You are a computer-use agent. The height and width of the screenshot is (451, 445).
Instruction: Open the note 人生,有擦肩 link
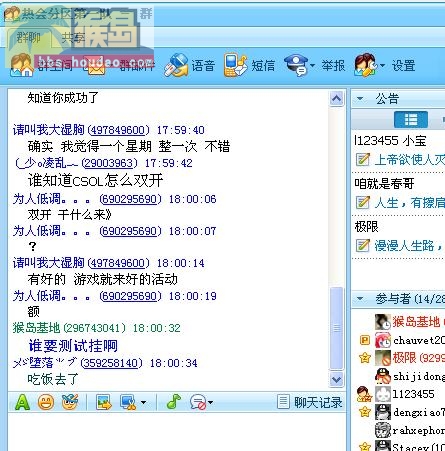pyautogui.click(x=409, y=203)
